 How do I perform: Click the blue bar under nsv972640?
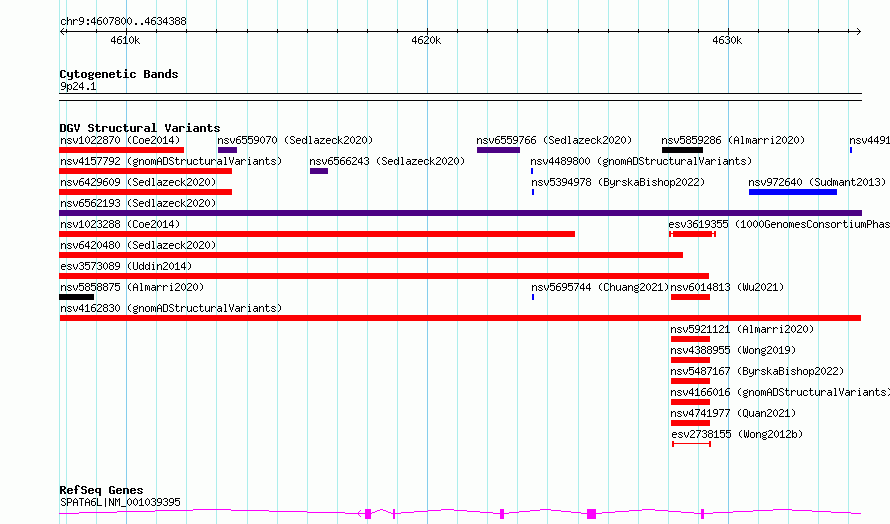click(793, 192)
